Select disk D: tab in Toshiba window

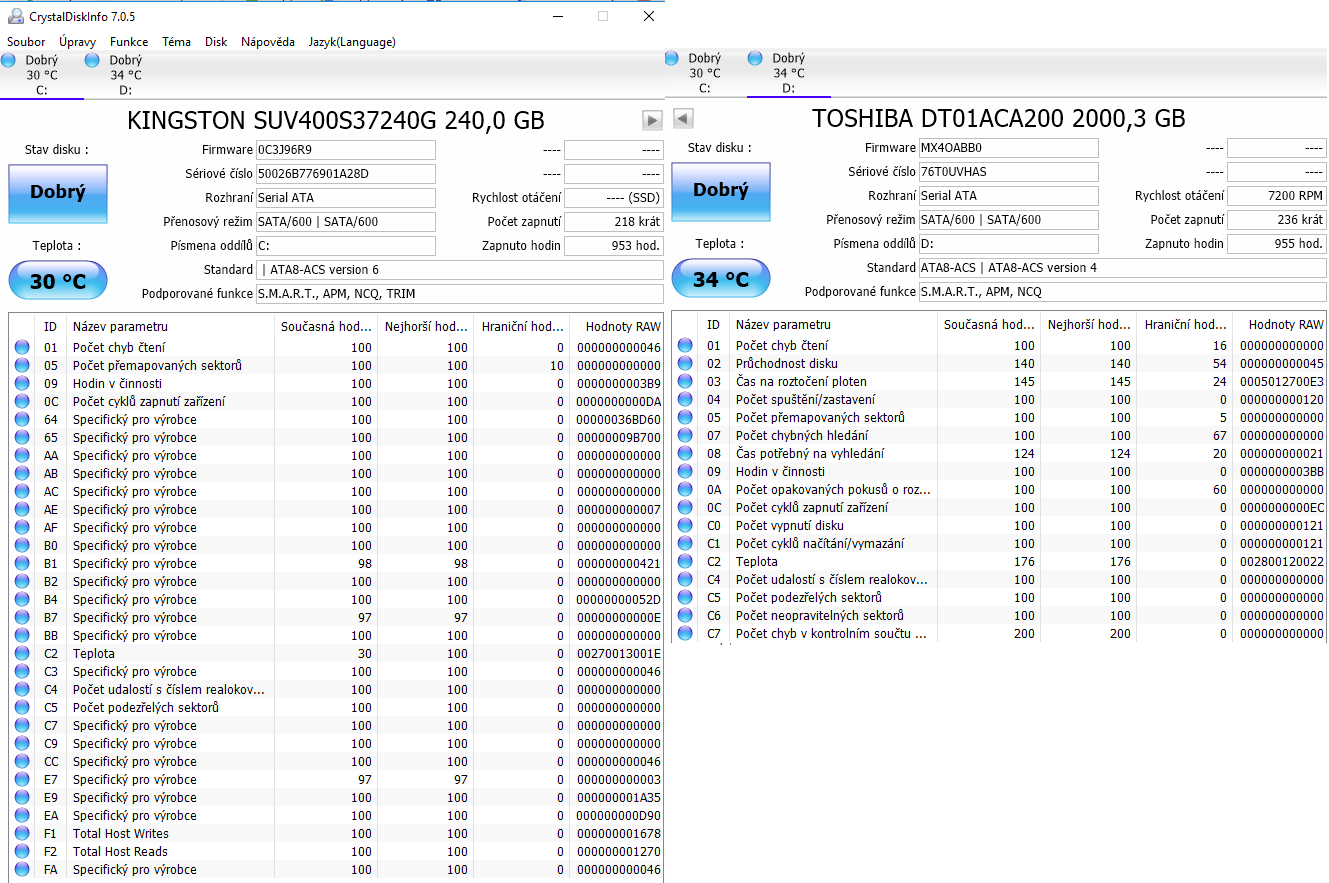tap(788, 73)
